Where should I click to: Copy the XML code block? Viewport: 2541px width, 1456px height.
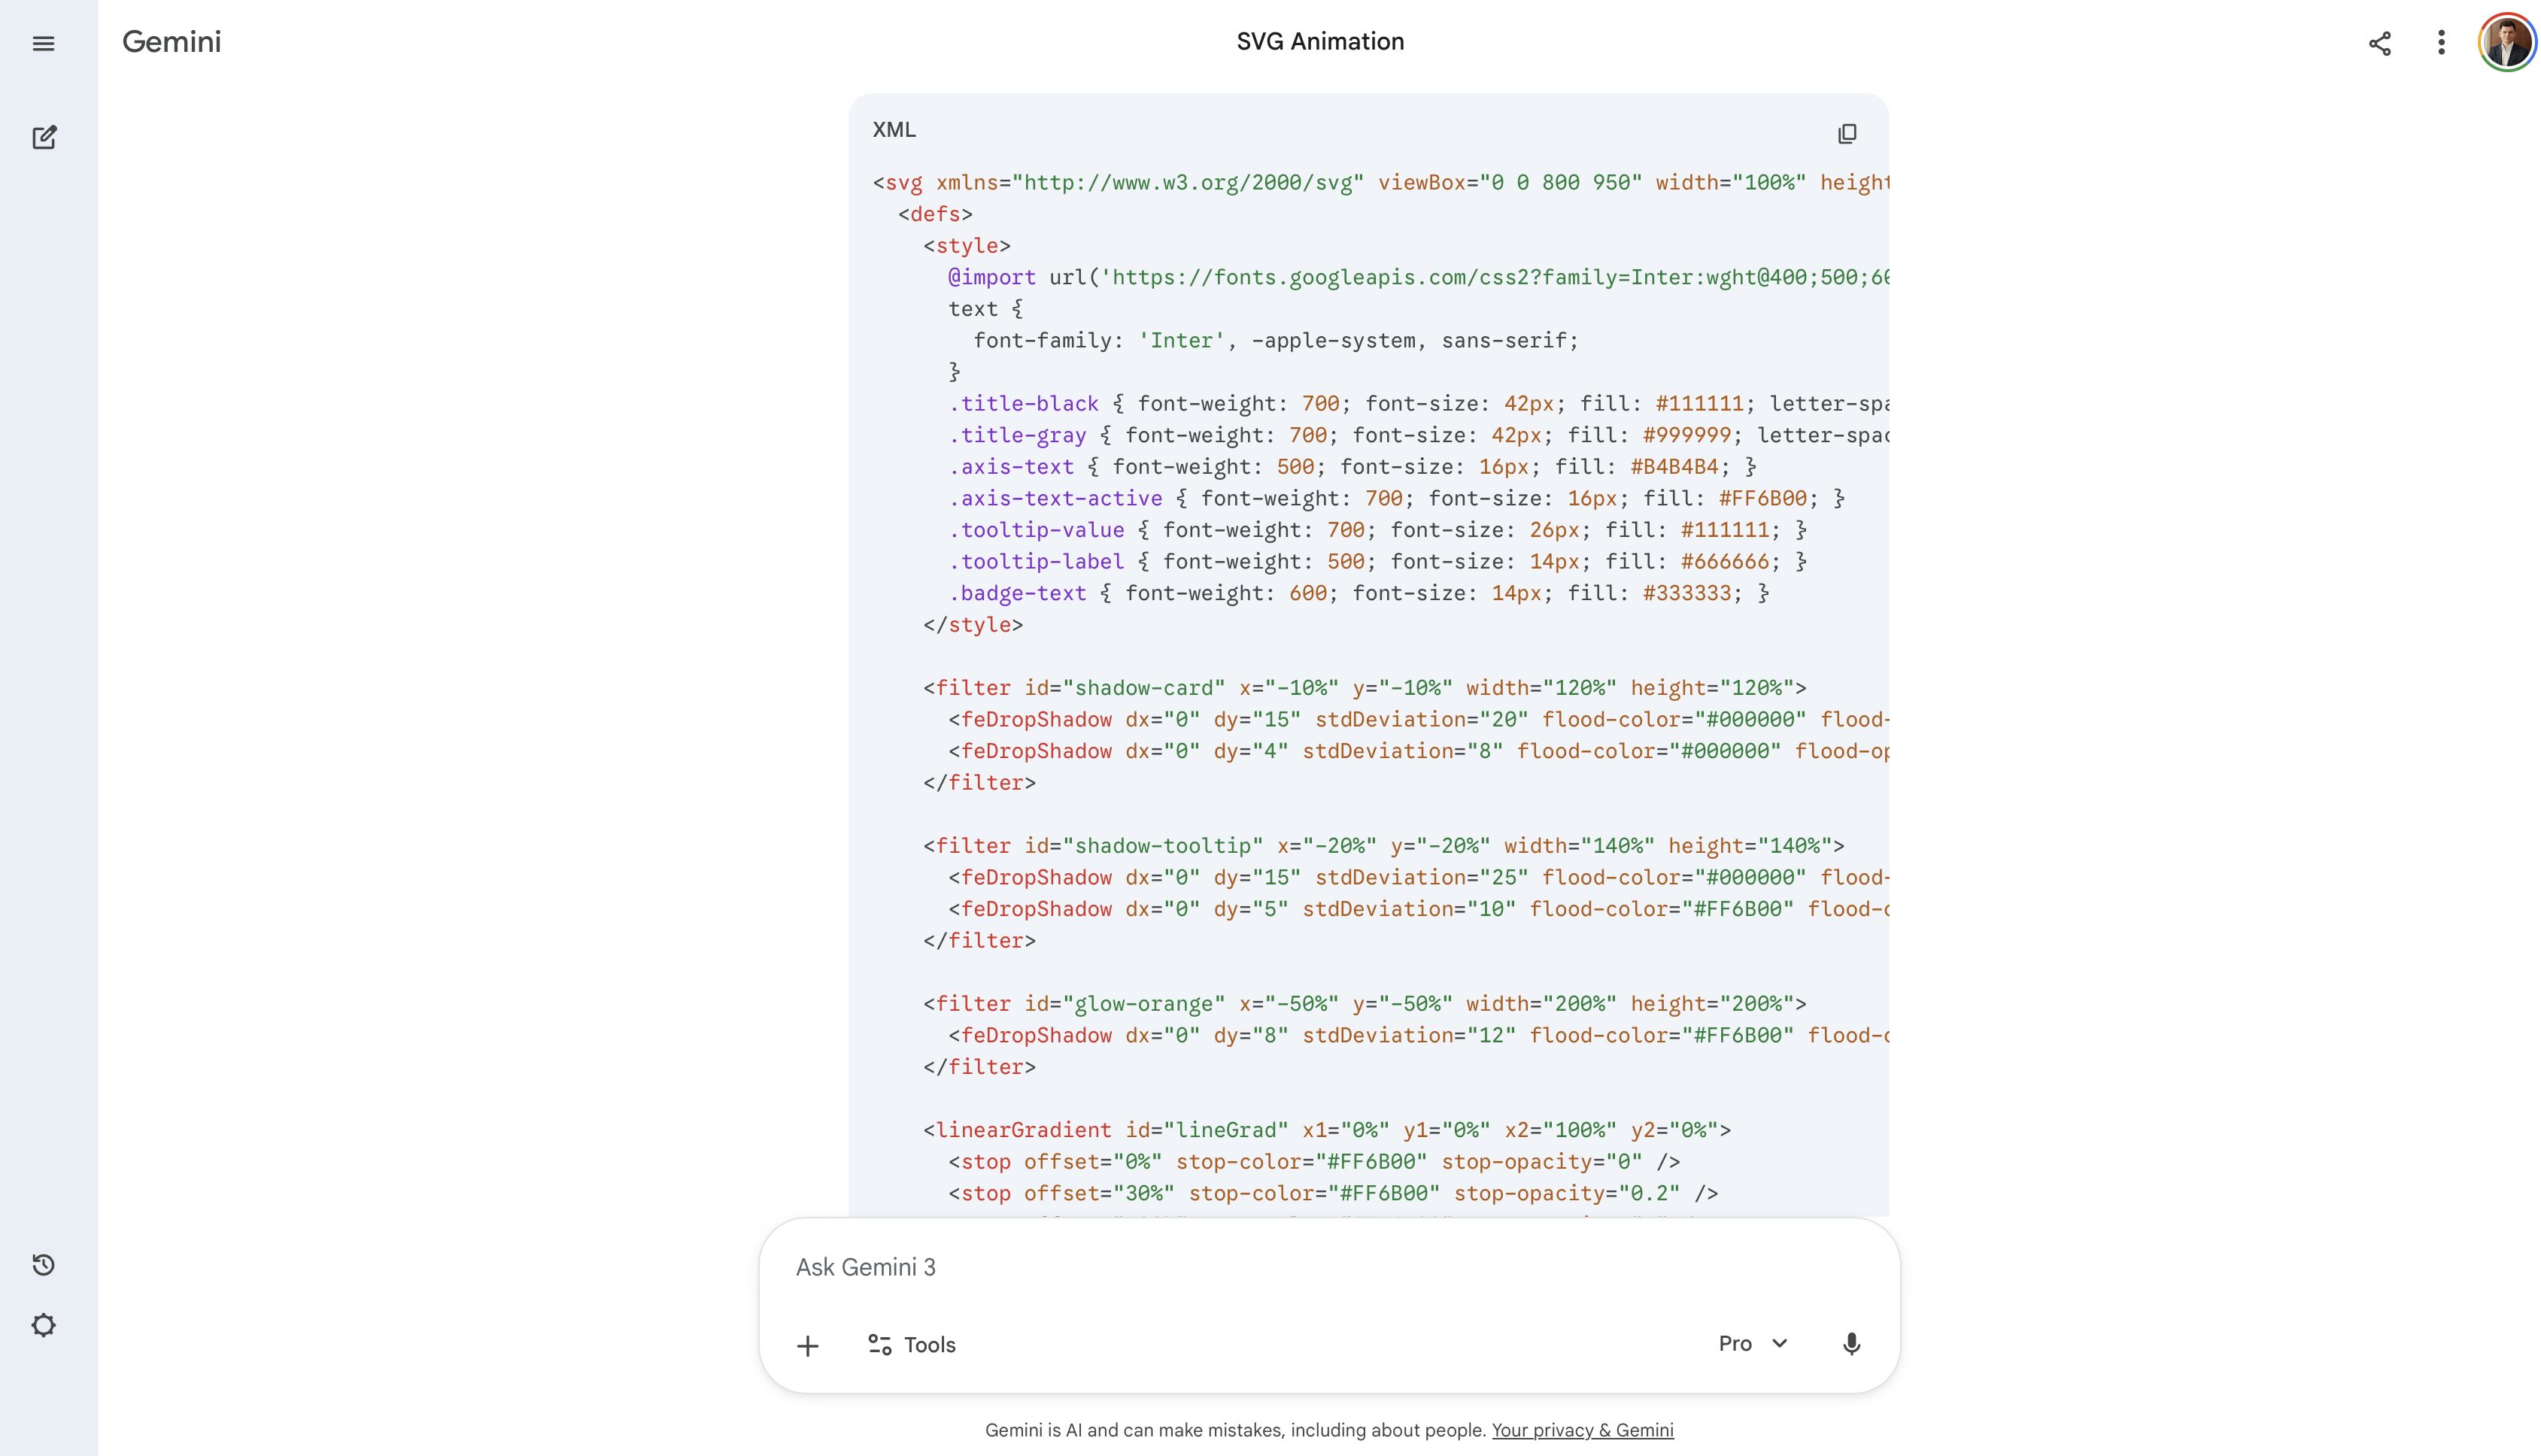click(x=1847, y=133)
